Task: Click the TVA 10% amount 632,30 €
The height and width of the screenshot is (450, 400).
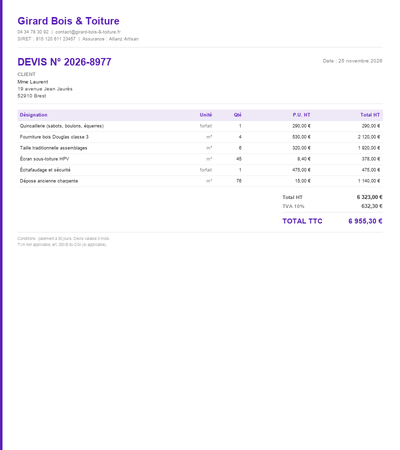Action: pos(372,206)
